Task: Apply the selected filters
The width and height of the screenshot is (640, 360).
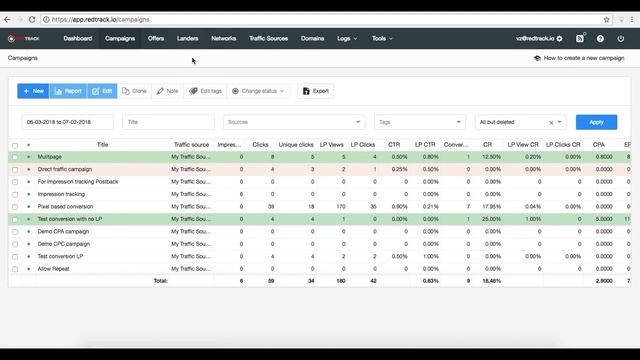Action: click(596, 122)
